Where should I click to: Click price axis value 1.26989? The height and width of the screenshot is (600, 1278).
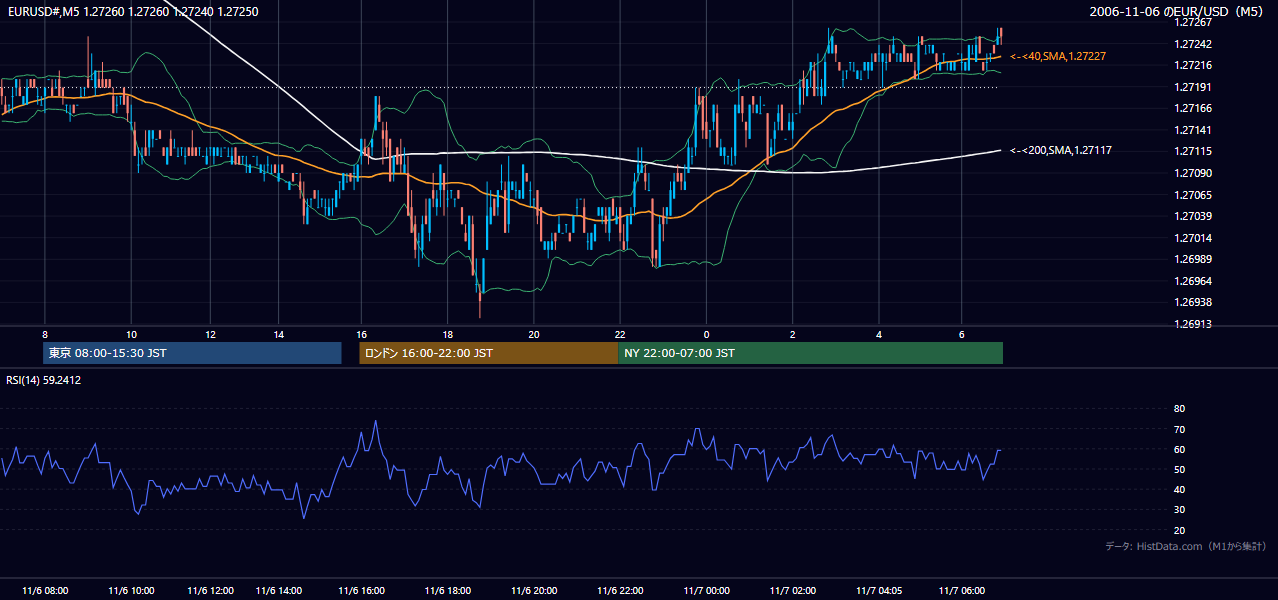click(x=1195, y=259)
